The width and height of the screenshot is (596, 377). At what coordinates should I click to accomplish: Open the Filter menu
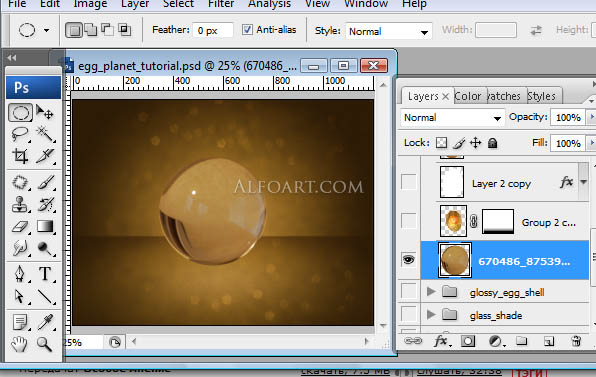pyautogui.click(x=221, y=4)
